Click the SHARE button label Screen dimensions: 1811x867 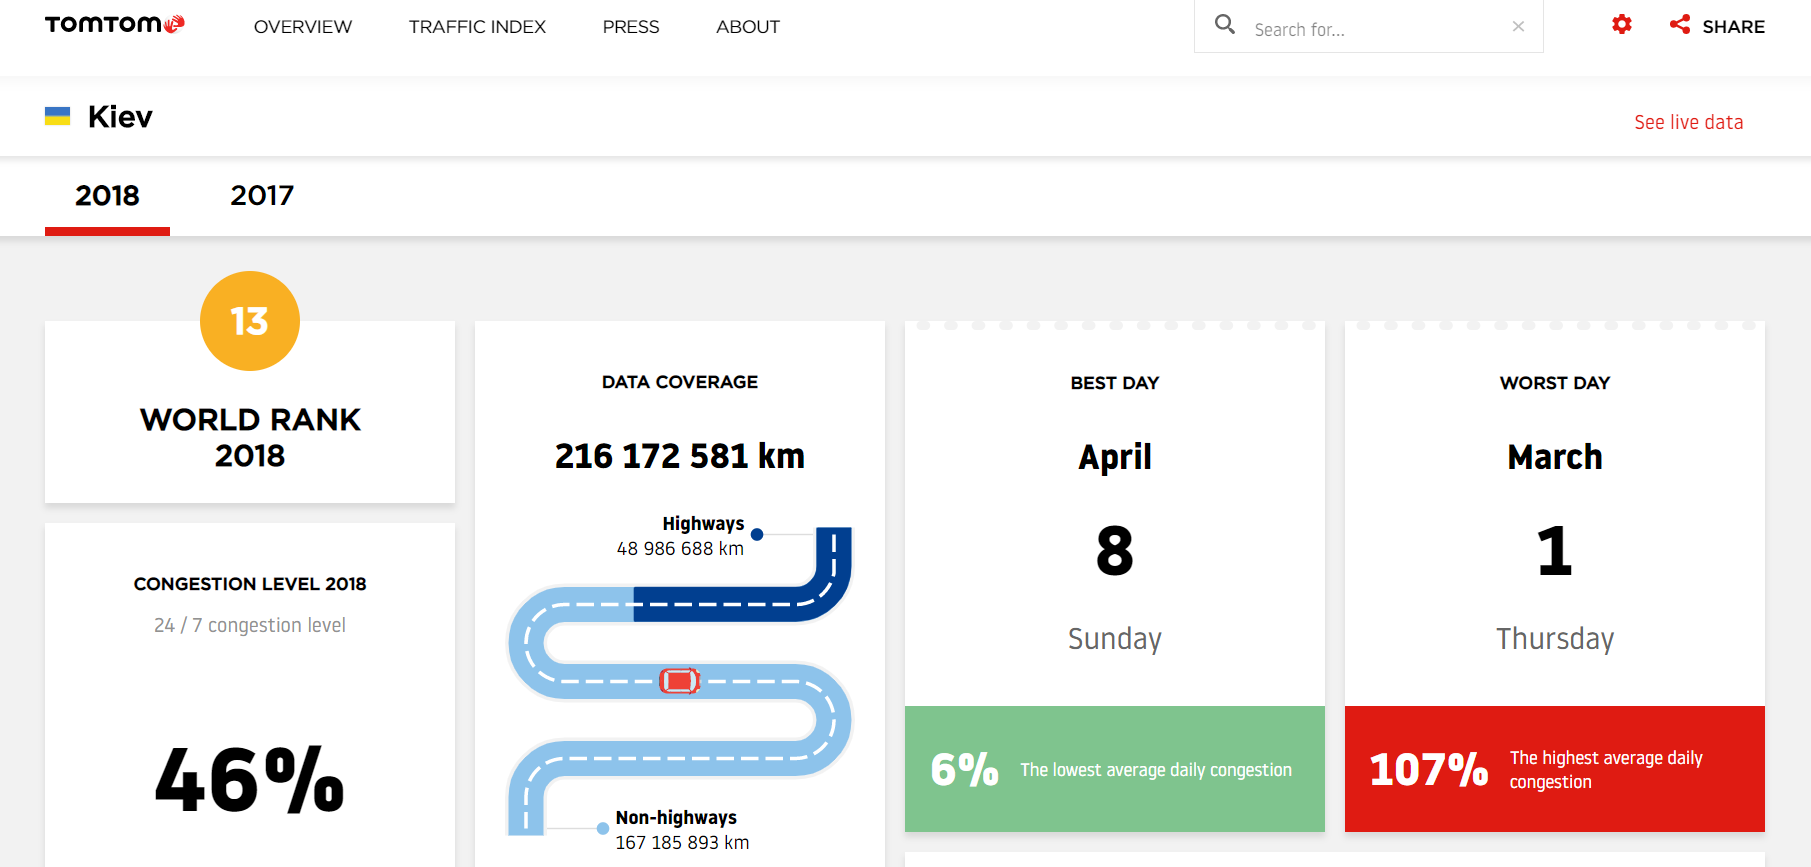coord(1734,27)
